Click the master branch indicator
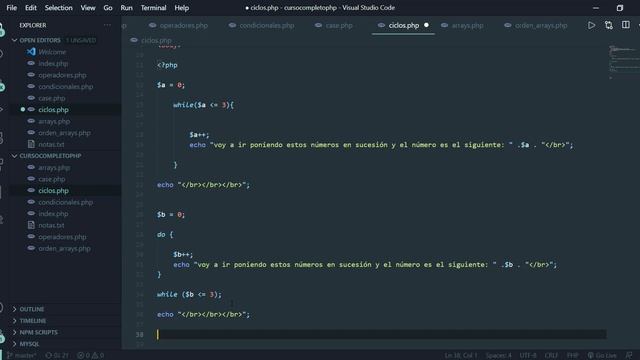This screenshot has height=360, width=640. (21, 356)
